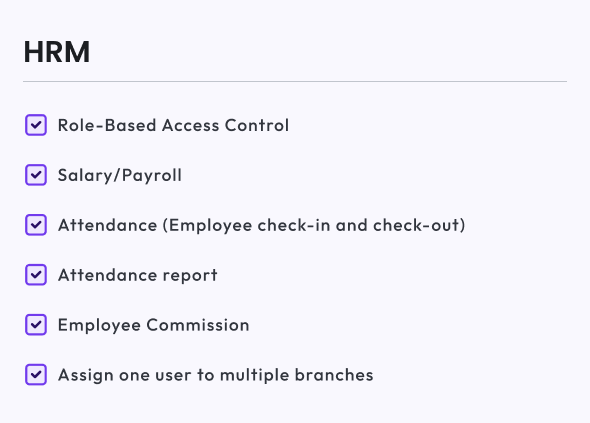Disable the Attendance check-in and check-out checkbox
Viewport: 590px width, 423px height.
click(x=36, y=225)
